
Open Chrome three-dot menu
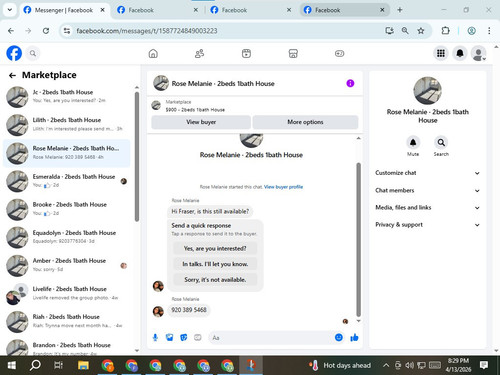pyautogui.click(x=489, y=31)
